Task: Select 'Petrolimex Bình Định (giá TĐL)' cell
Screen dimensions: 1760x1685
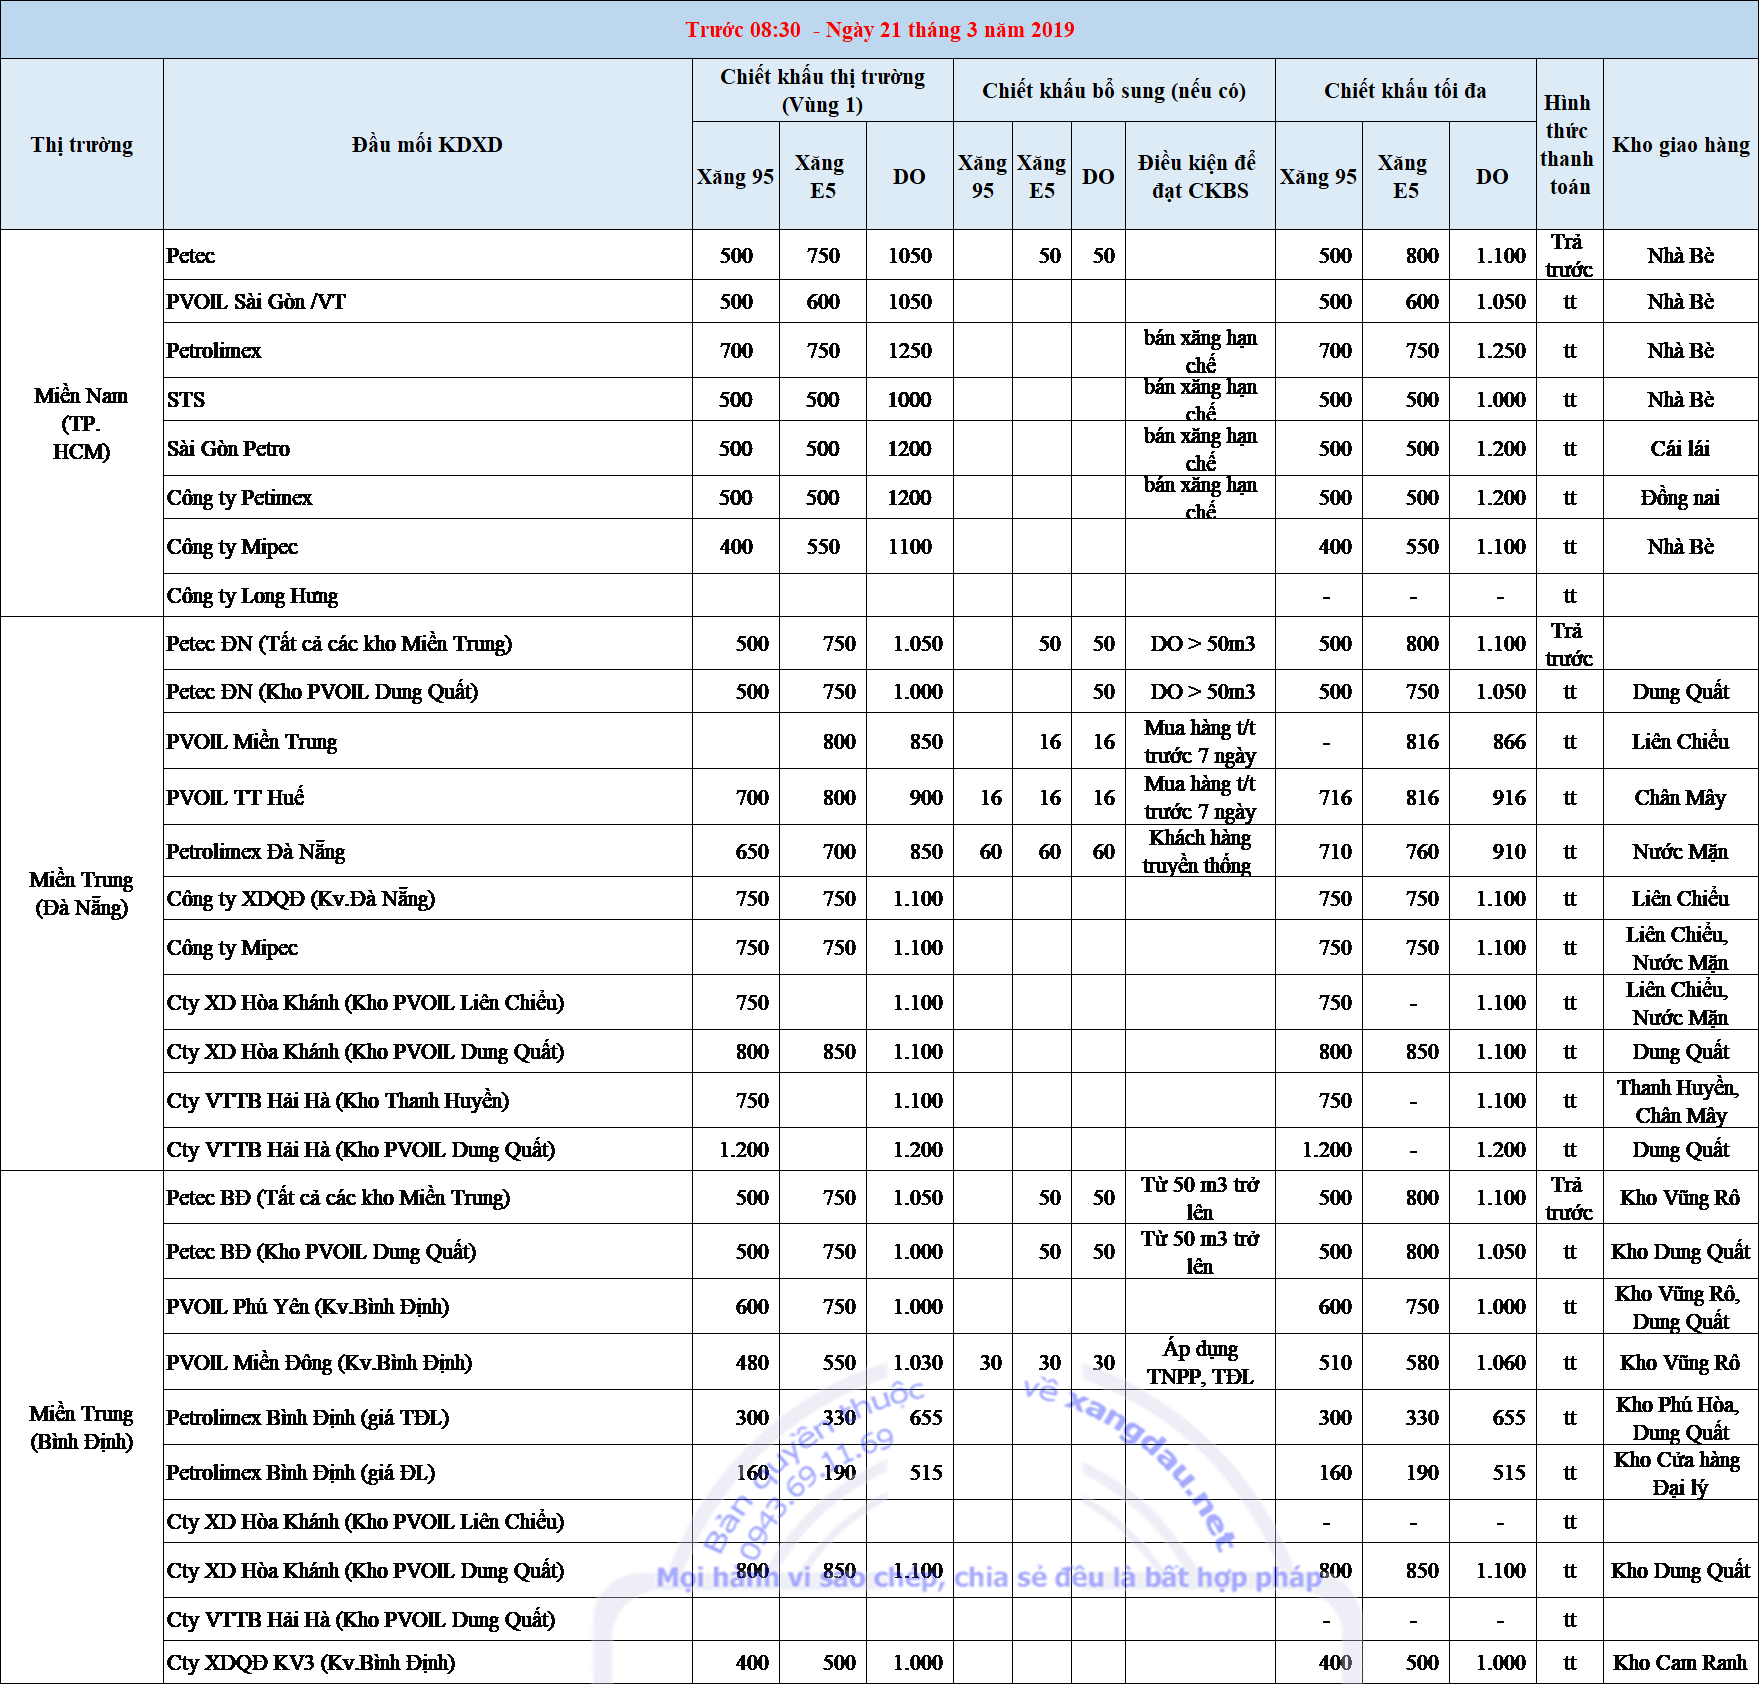Action: coord(427,1417)
